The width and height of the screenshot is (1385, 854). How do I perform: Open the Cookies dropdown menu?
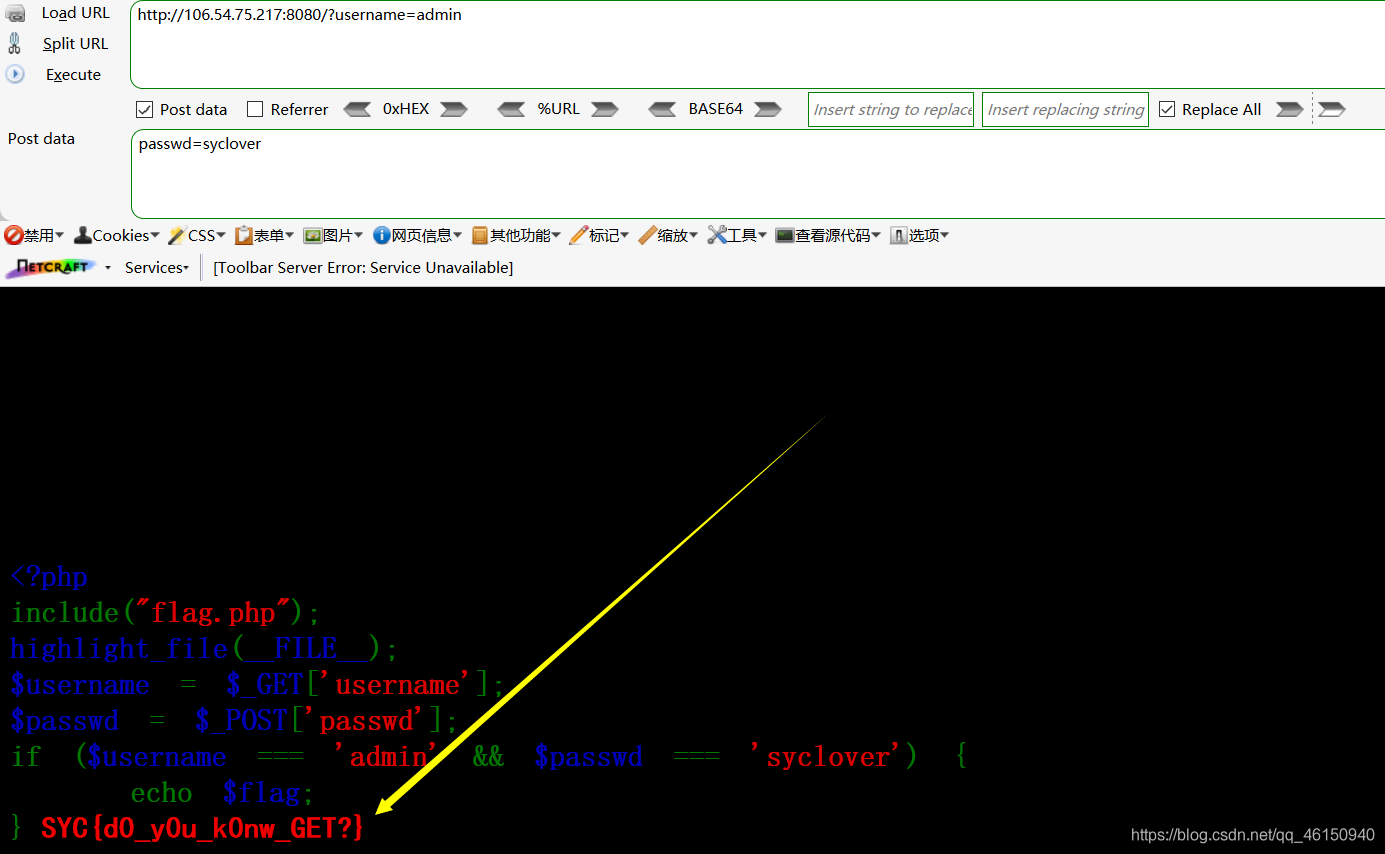point(117,235)
